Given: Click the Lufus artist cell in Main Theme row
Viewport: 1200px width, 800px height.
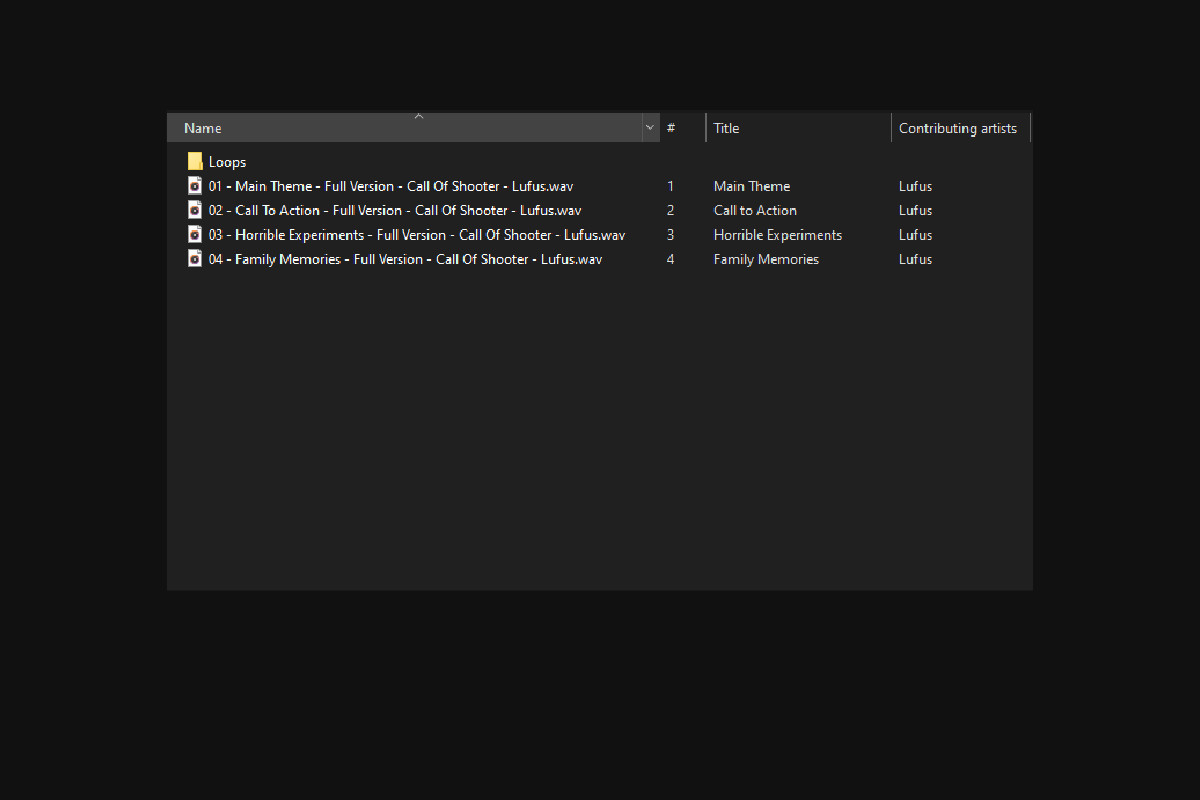Looking at the screenshot, I should coord(915,186).
